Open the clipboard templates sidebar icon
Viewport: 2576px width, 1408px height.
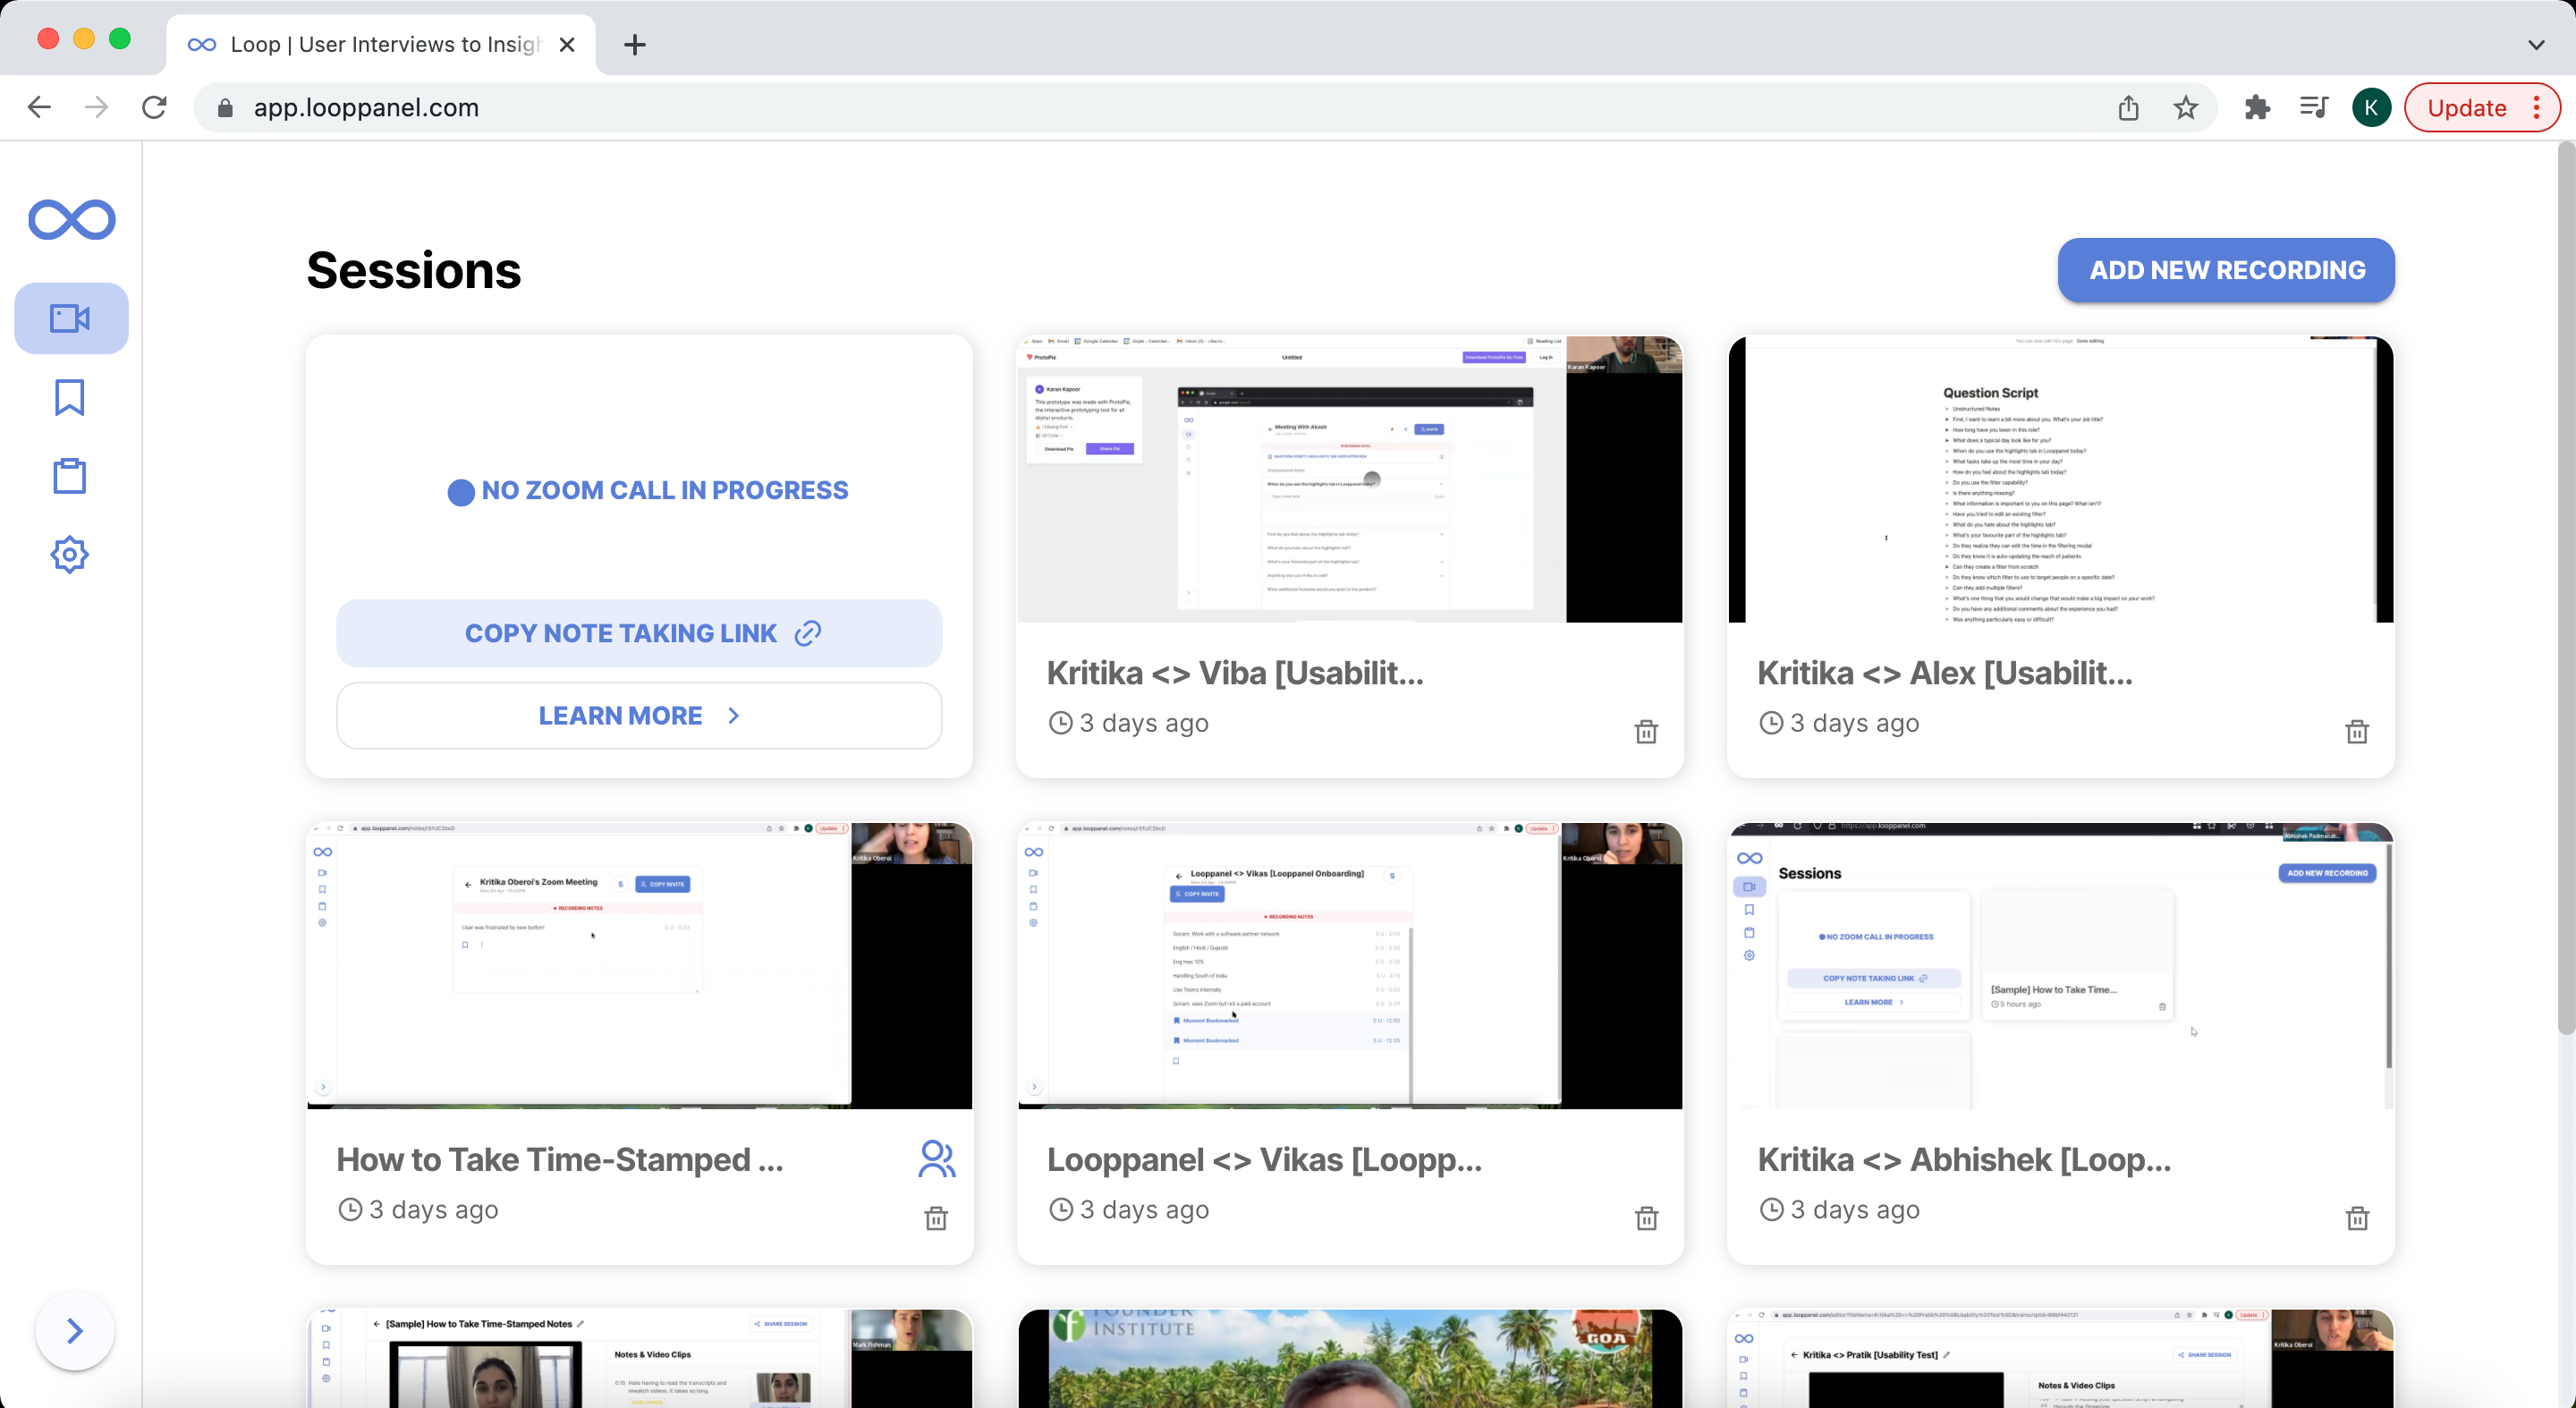pyautogui.click(x=69, y=476)
